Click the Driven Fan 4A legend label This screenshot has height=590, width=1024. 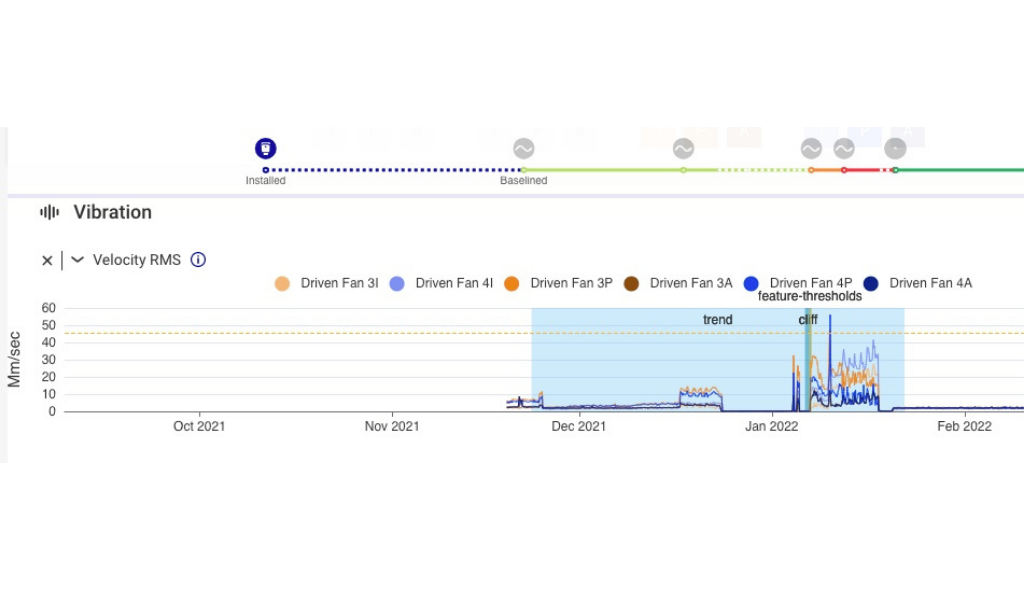point(931,283)
